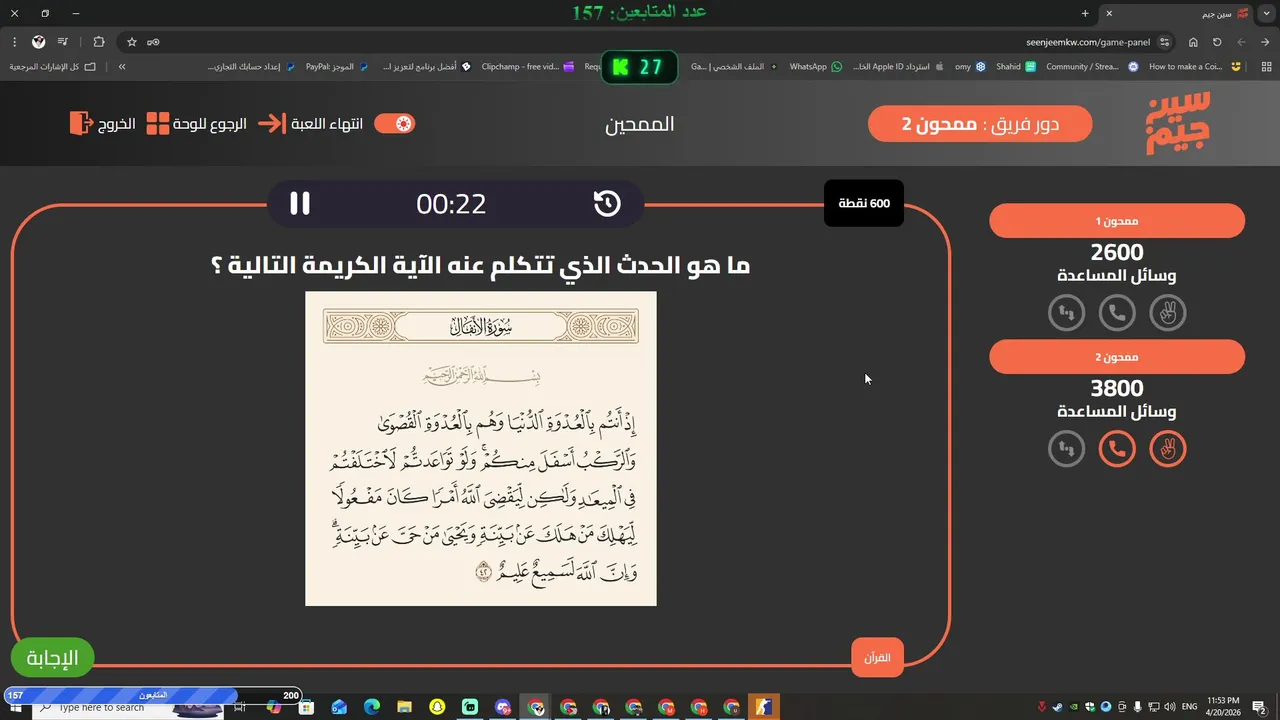This screenshot has height=720, width=1280.
Task: Click the Windows Start button
Action: (16, 707)
